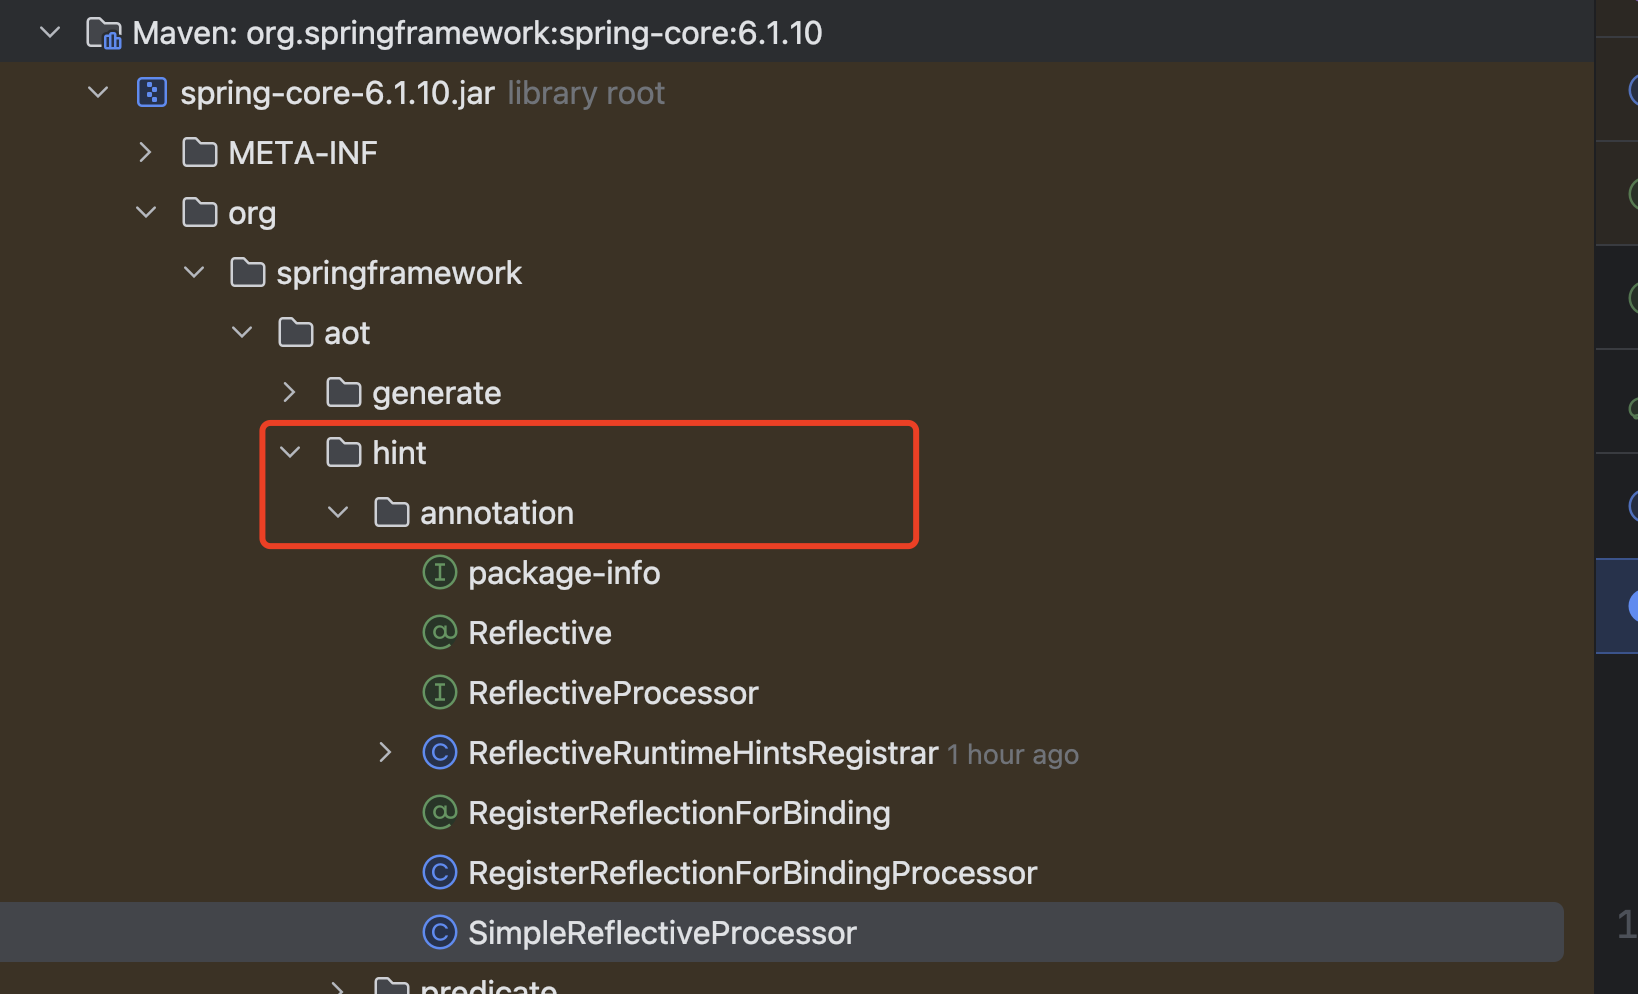Select the aot package label
The image size is (1638, 994).
point(347,333)
